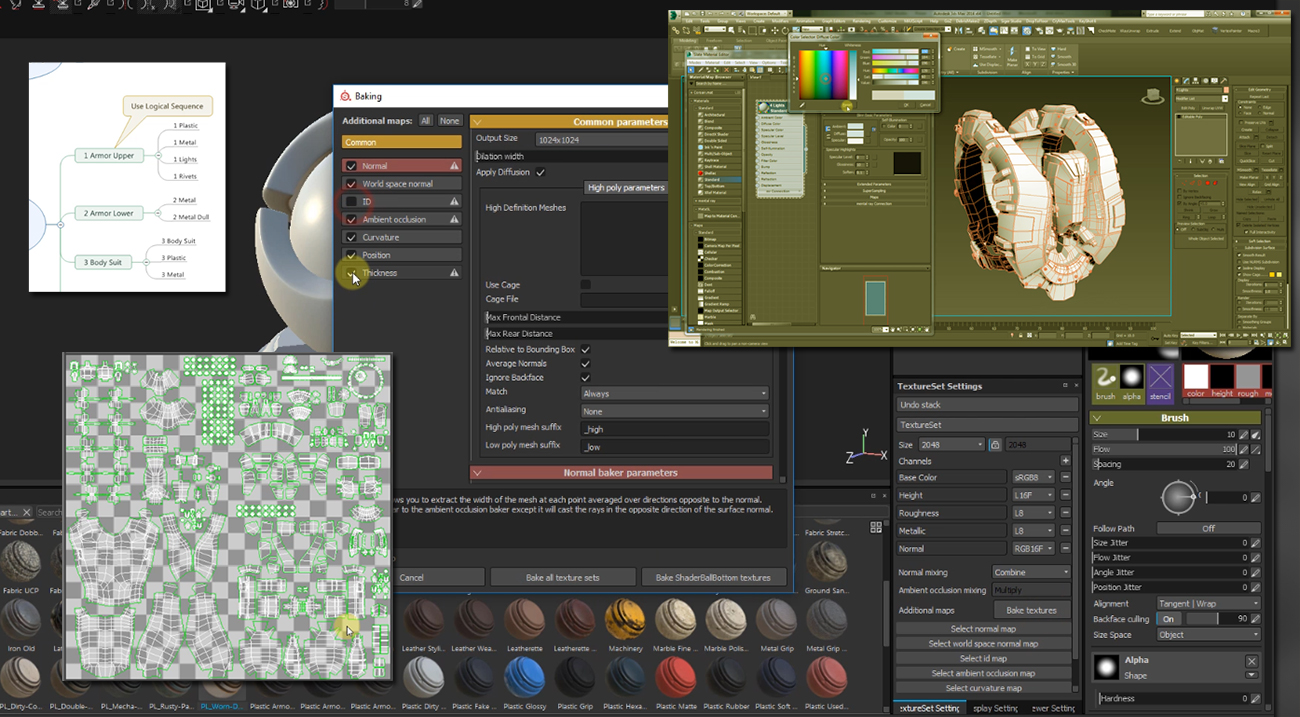
Task: Float the TextureSet Settings panel with its icon
Action: pos(1065,386)
